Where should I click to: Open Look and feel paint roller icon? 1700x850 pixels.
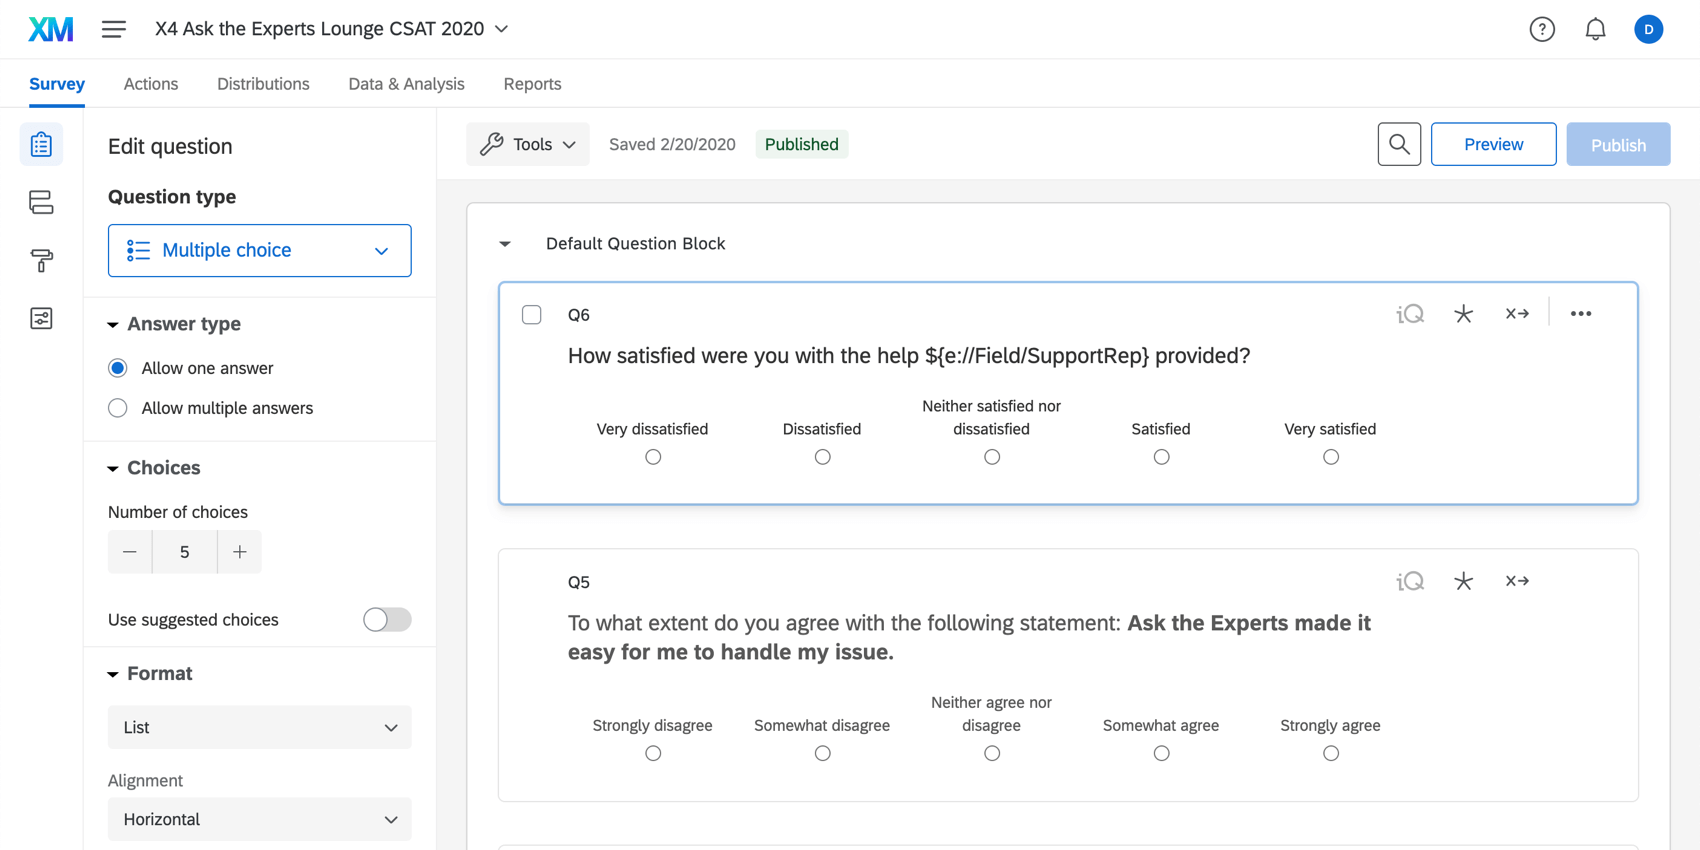[41, 261]
